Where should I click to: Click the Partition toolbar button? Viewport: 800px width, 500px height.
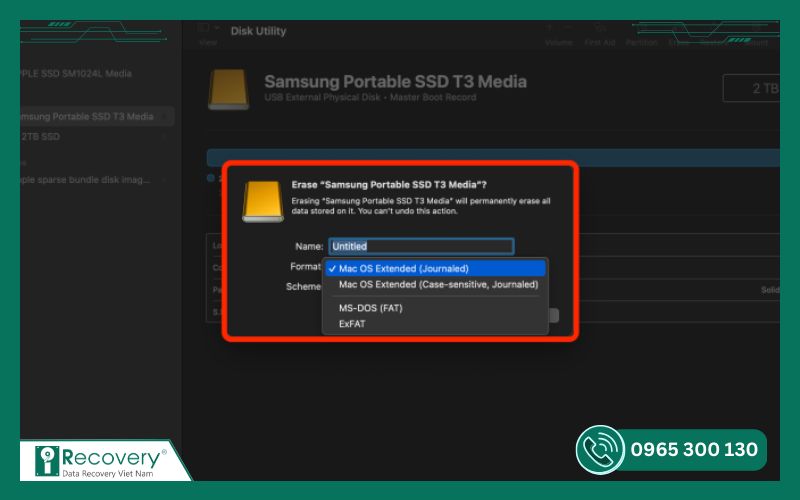coord(642,35)
